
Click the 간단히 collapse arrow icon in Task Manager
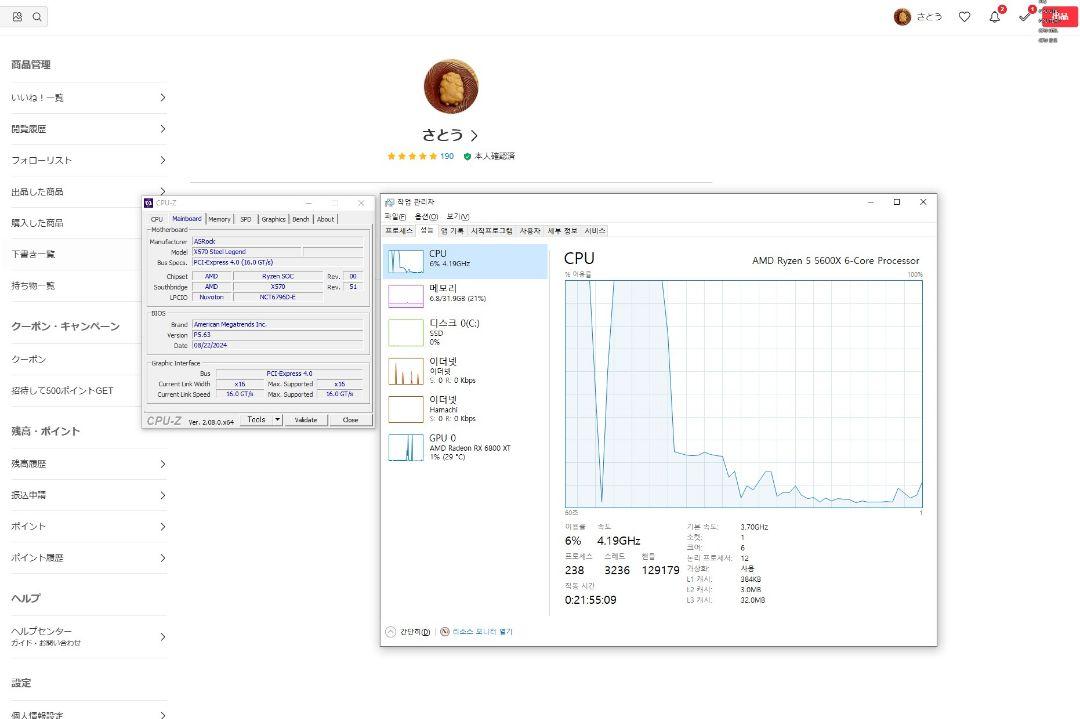coord(391,632)
